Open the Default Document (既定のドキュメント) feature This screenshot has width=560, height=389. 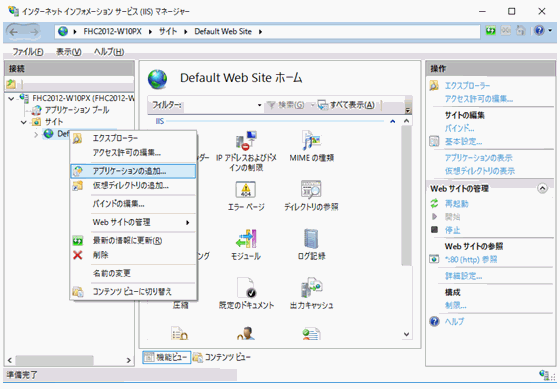(246, 294)
